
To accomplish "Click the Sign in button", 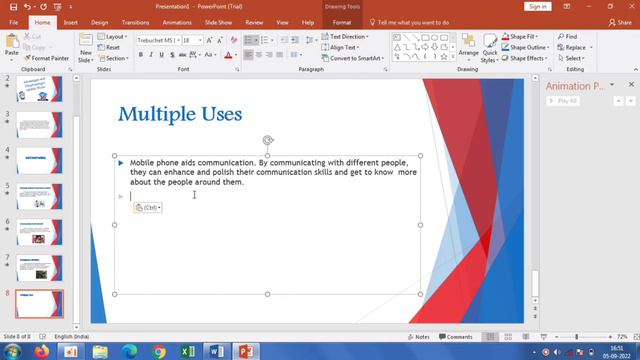I will click(x=538, y=7).
